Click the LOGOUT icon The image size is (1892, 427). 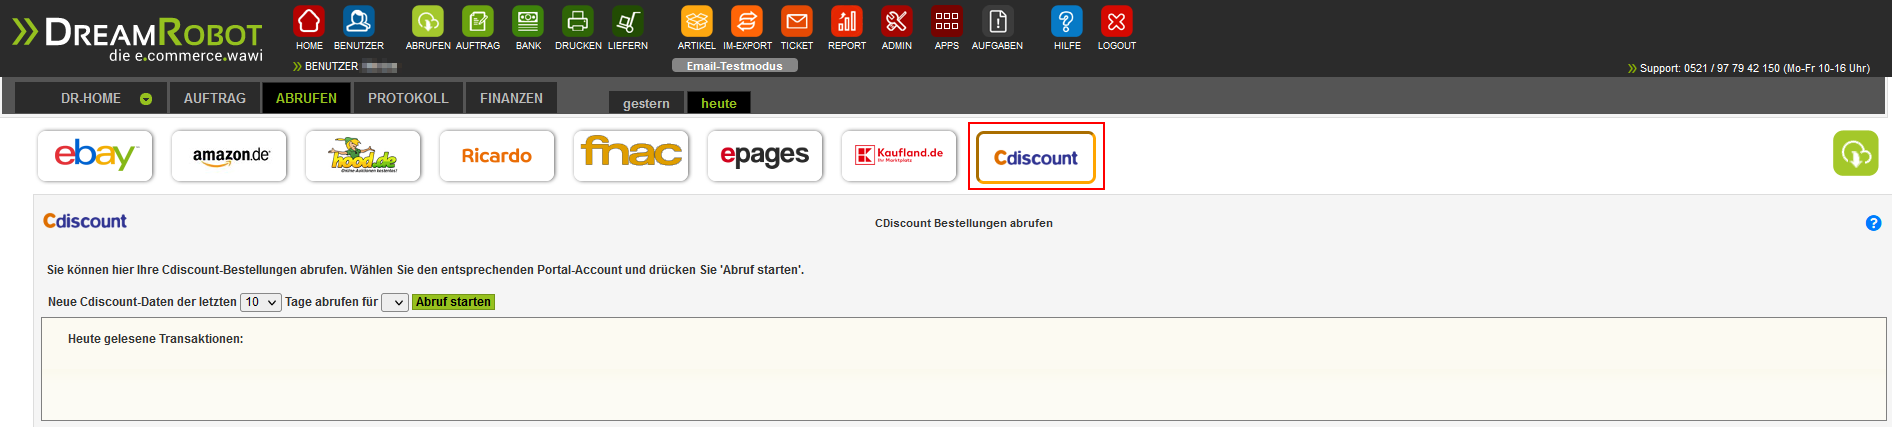click(x=1117, y=21)
